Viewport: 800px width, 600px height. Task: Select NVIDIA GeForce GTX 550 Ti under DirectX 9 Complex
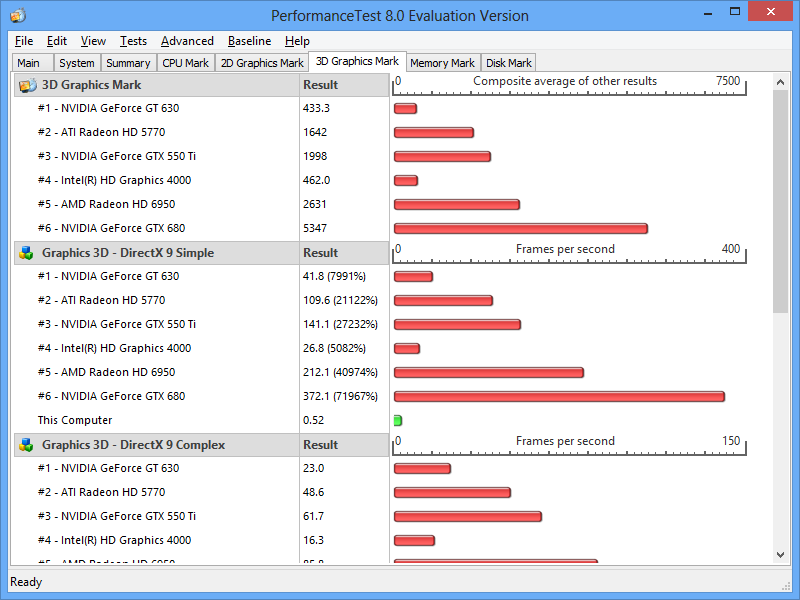[x=117, y=516]
